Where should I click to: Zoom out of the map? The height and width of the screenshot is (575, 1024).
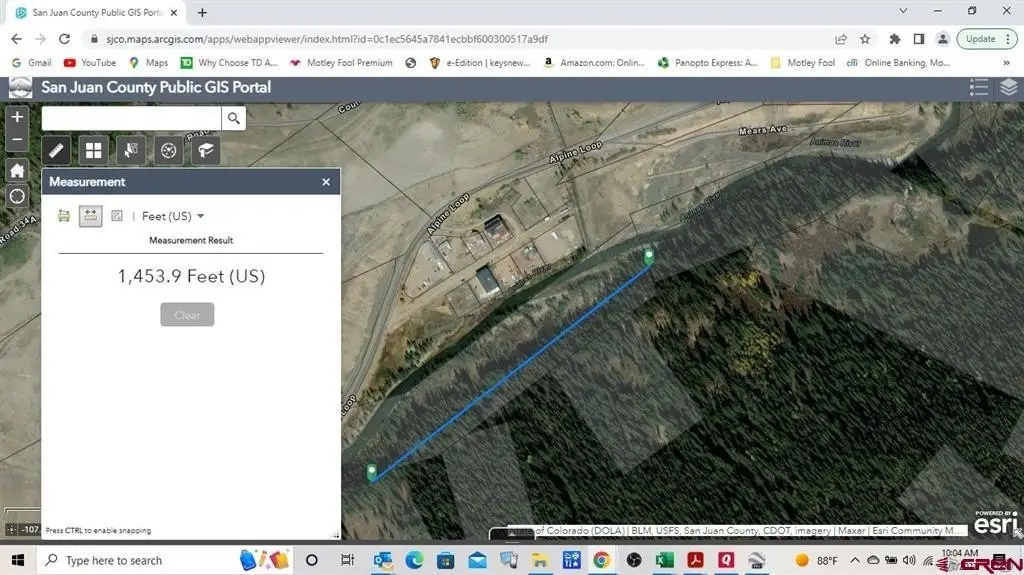pyautogui.click(x=17, y=141)
